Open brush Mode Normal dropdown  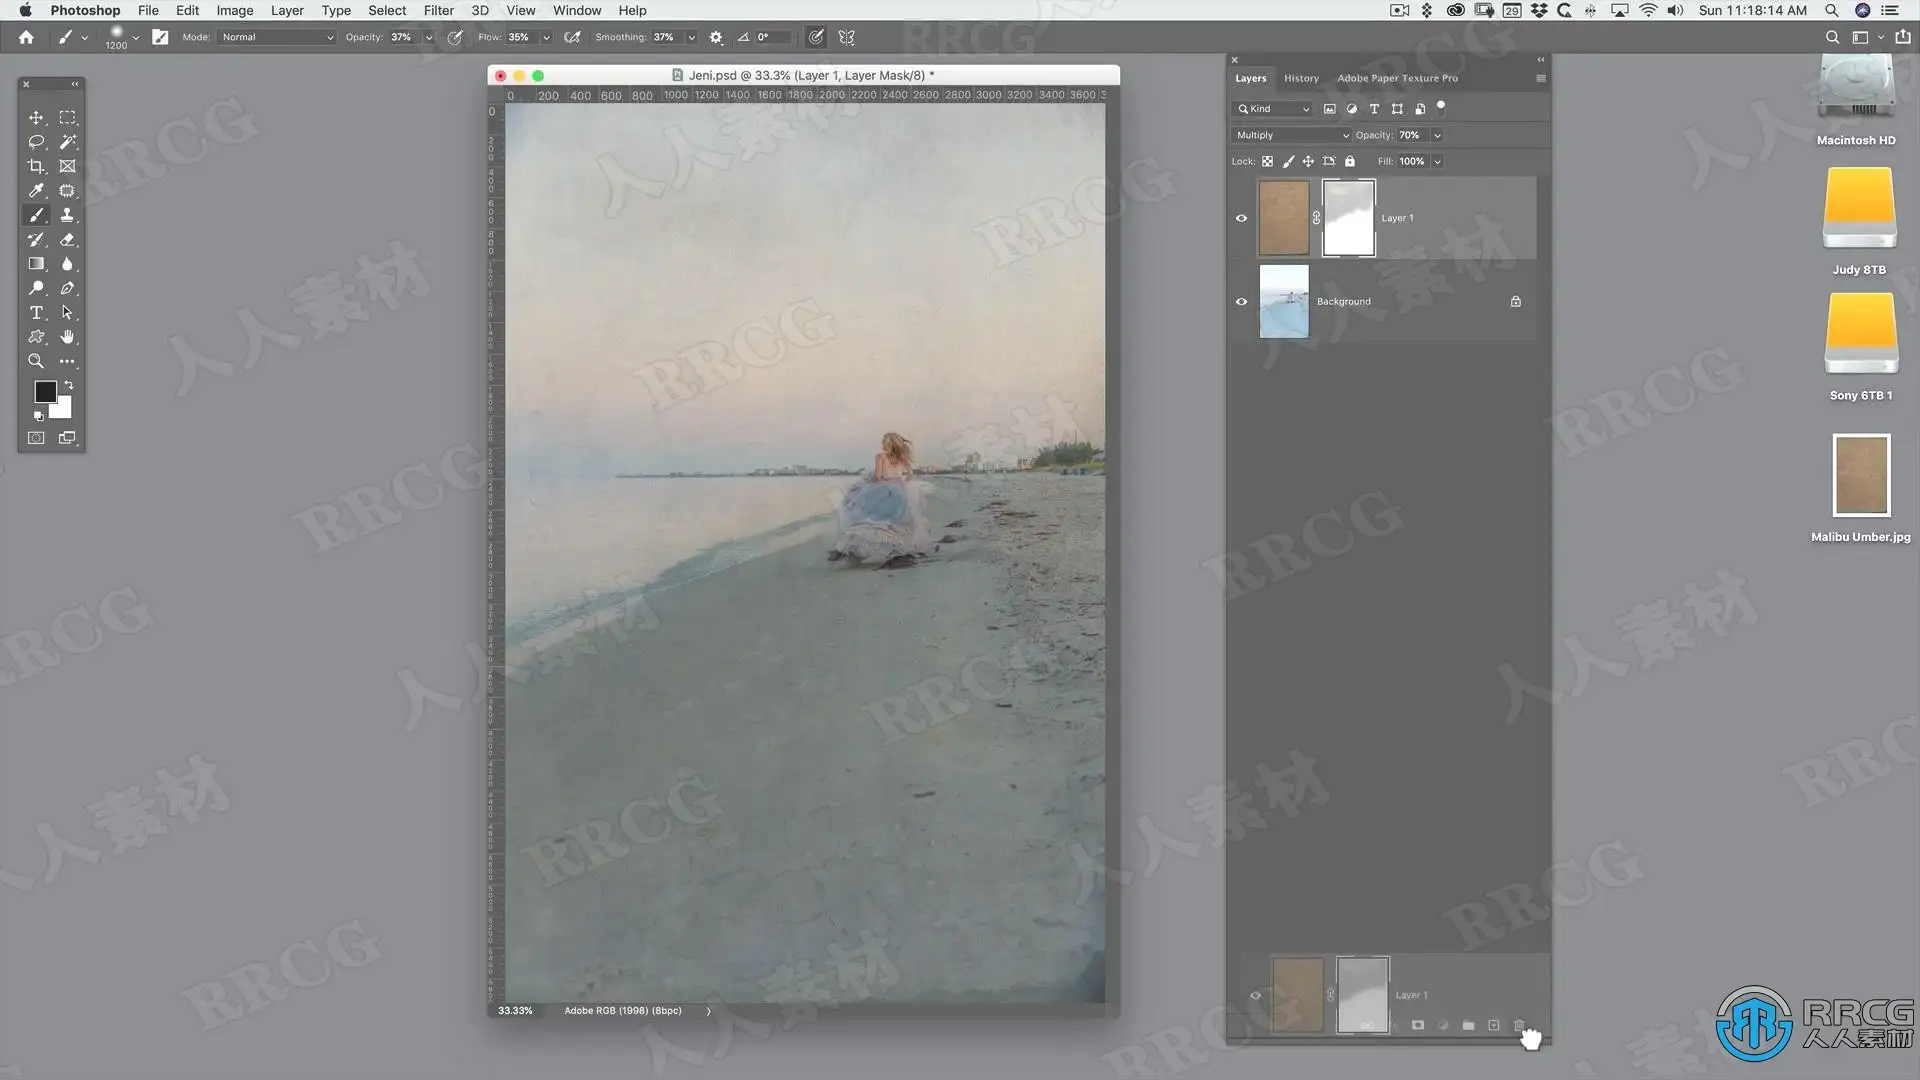pos(277,37)
